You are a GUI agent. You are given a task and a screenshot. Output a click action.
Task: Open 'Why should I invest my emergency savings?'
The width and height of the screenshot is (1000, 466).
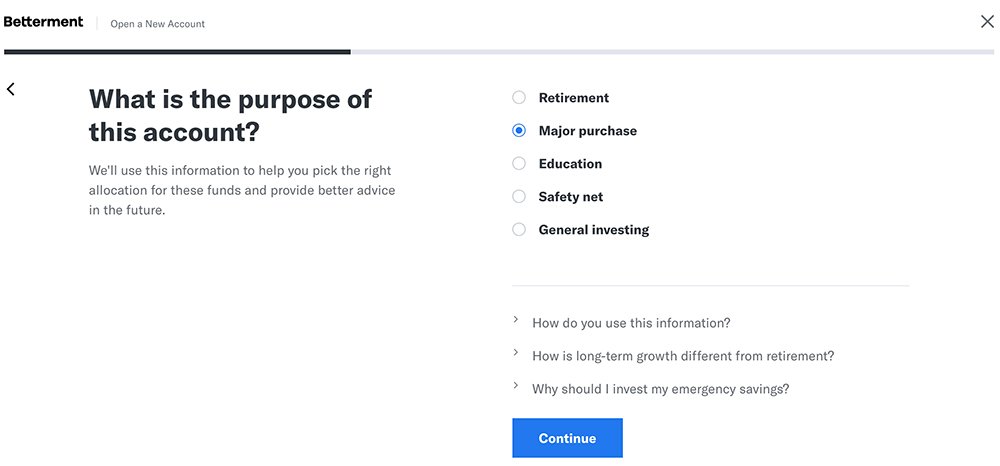(661, 389)
